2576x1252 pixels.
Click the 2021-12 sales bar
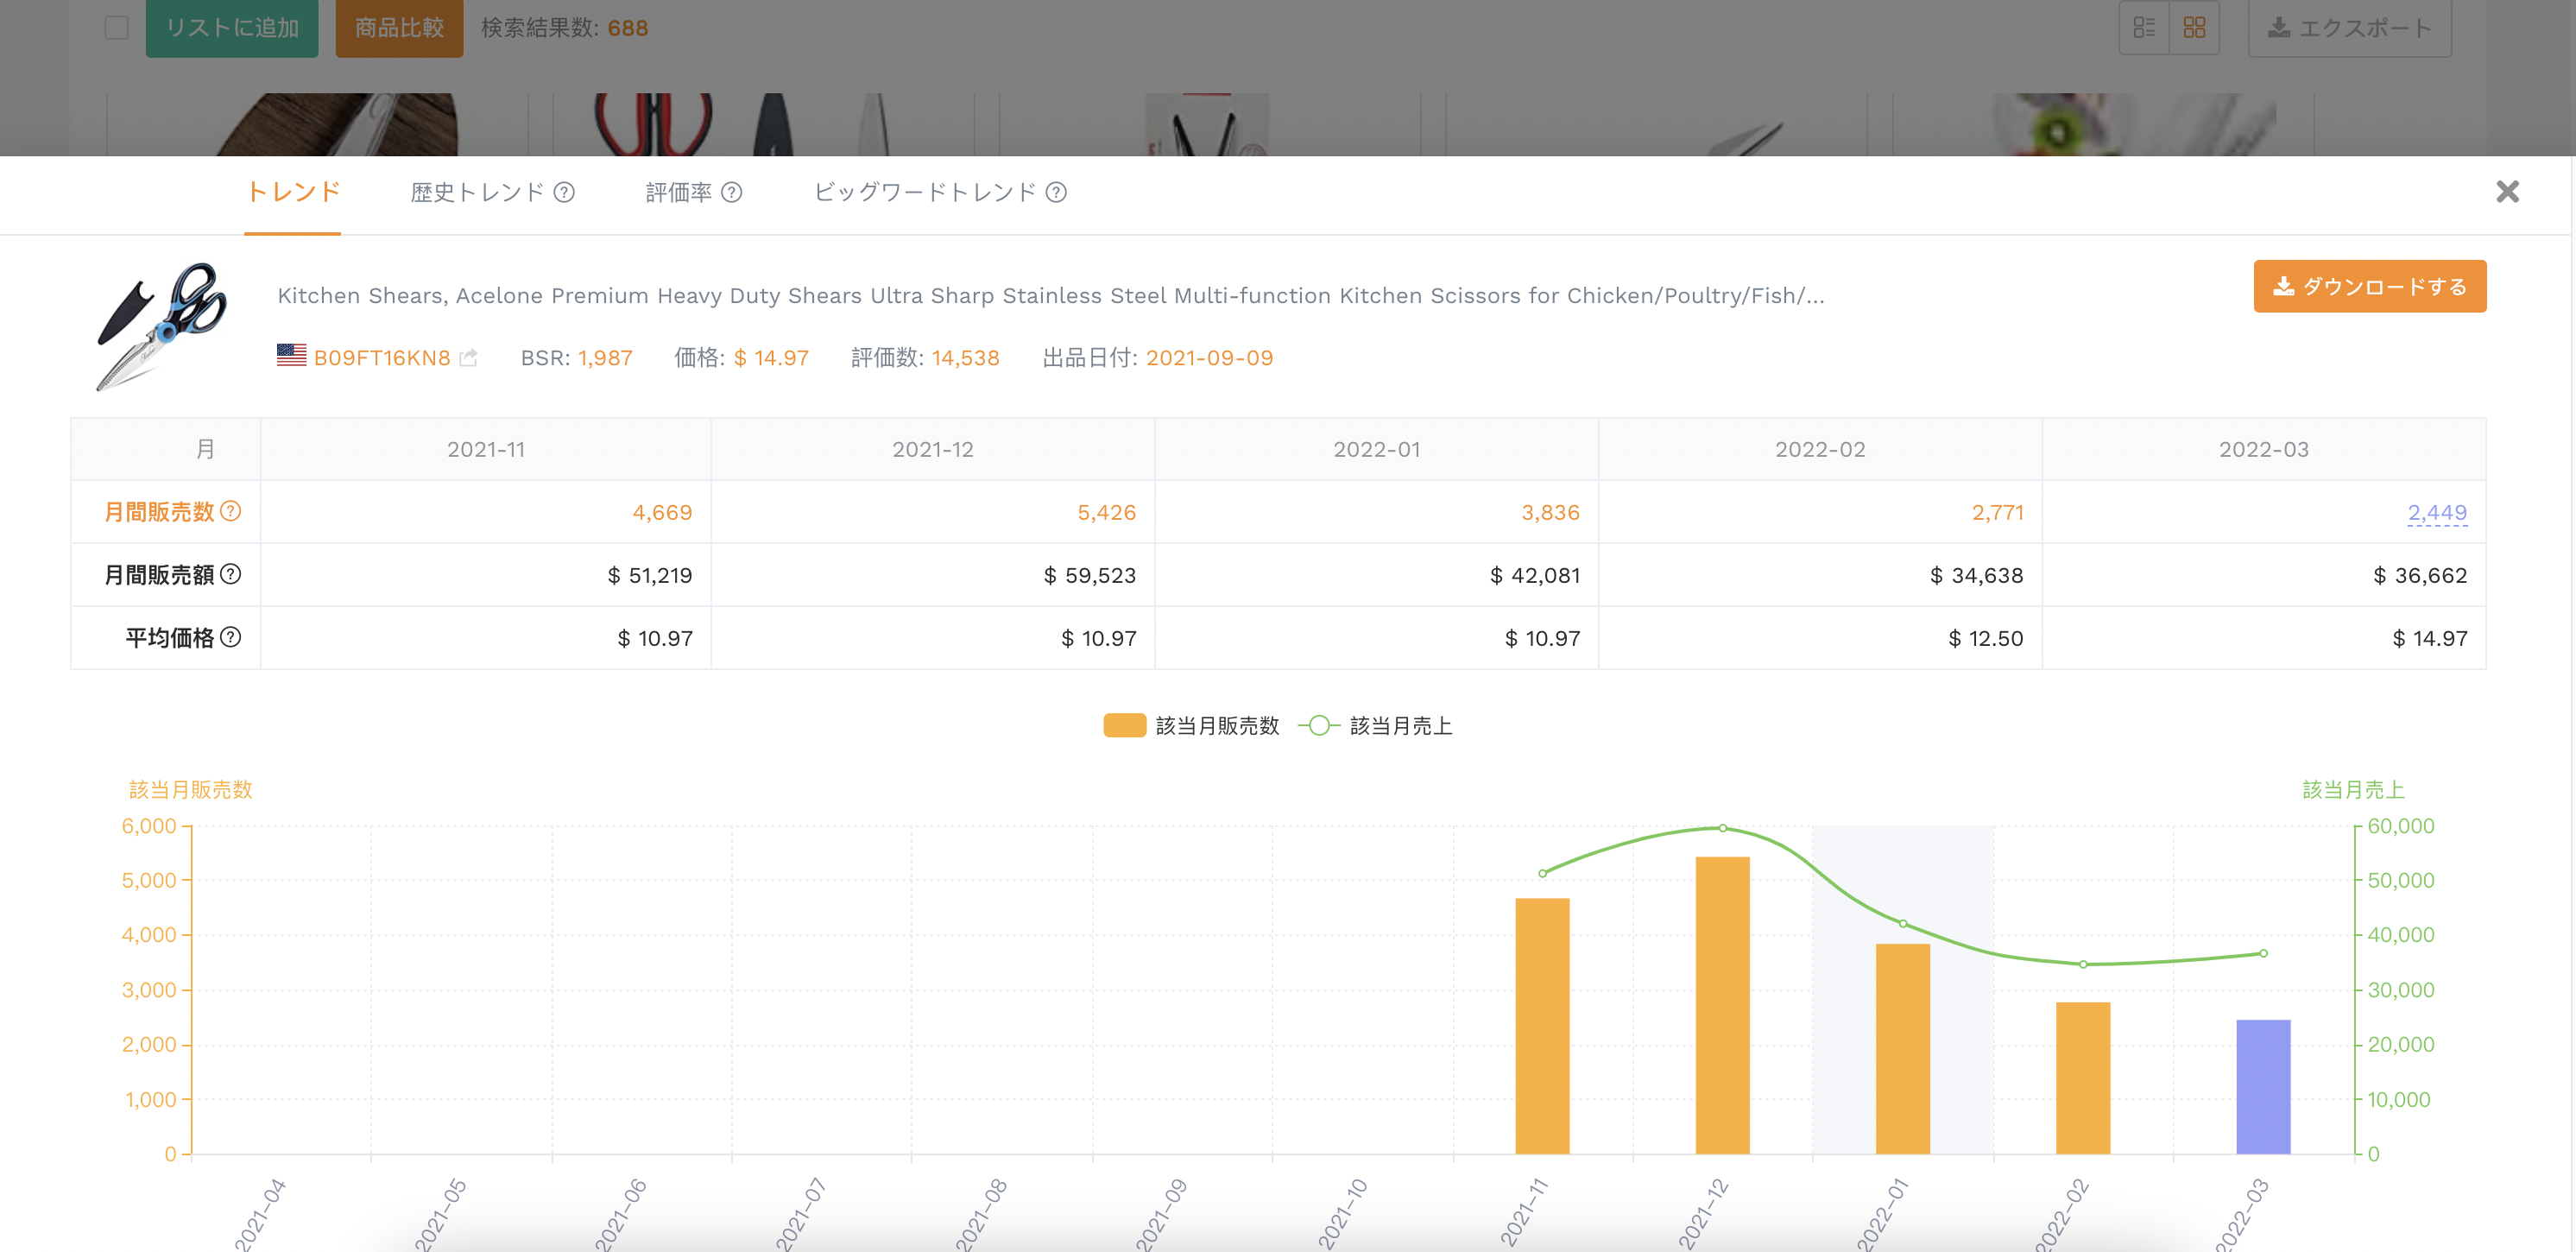(1722, 1005)
